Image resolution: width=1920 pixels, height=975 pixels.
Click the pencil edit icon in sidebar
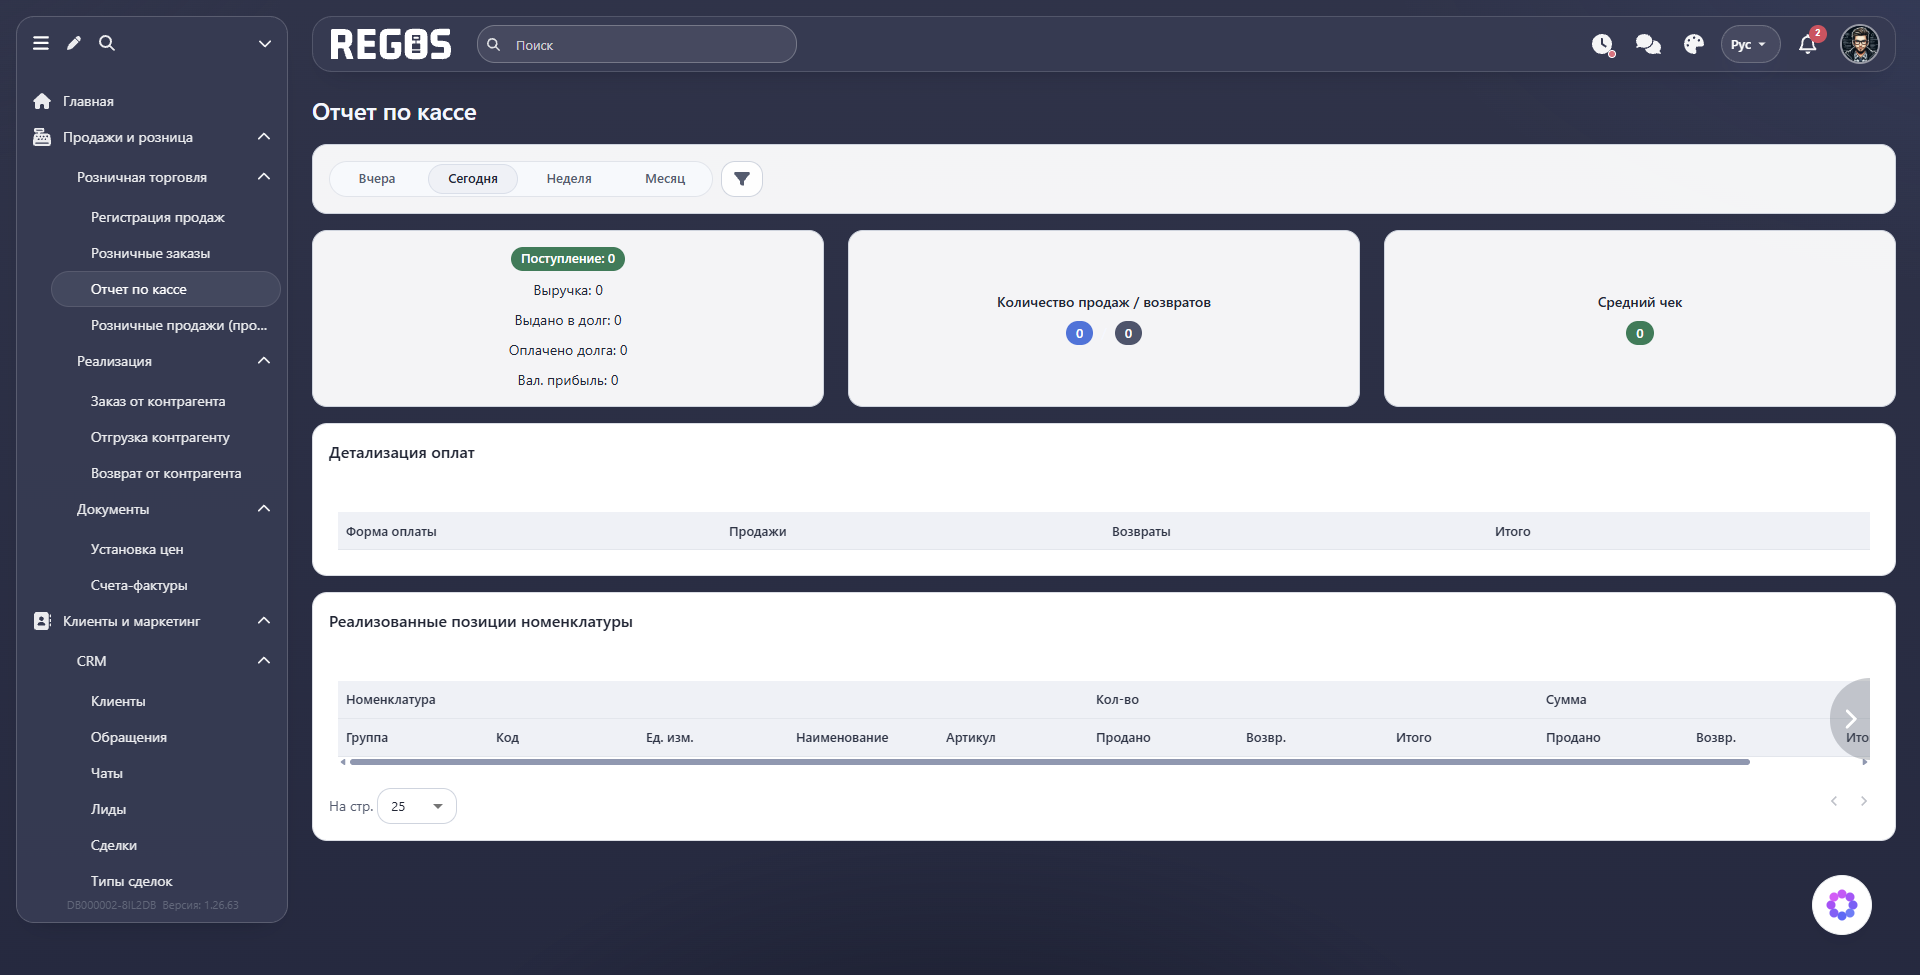click(x=74, y=43)
